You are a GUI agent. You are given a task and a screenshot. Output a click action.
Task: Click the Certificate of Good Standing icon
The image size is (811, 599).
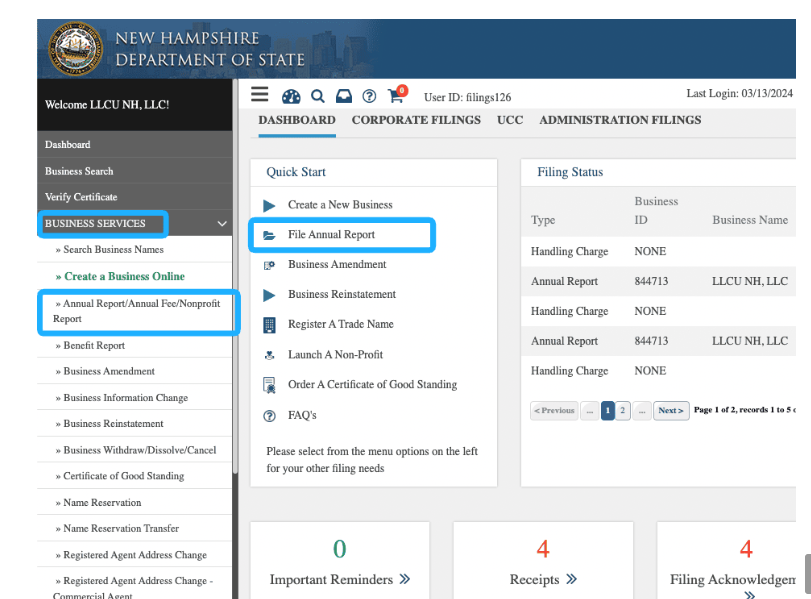click(x=269, y=385)
